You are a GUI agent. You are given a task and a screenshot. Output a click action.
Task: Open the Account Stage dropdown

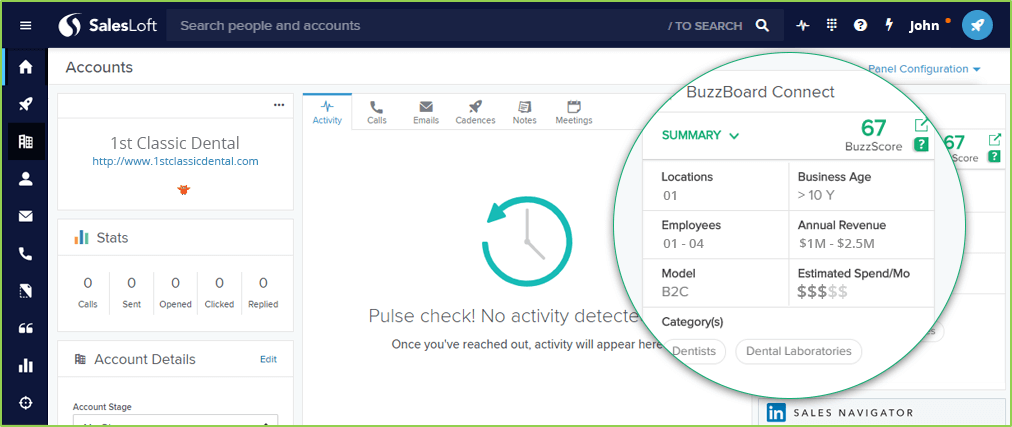click(175, 420)
